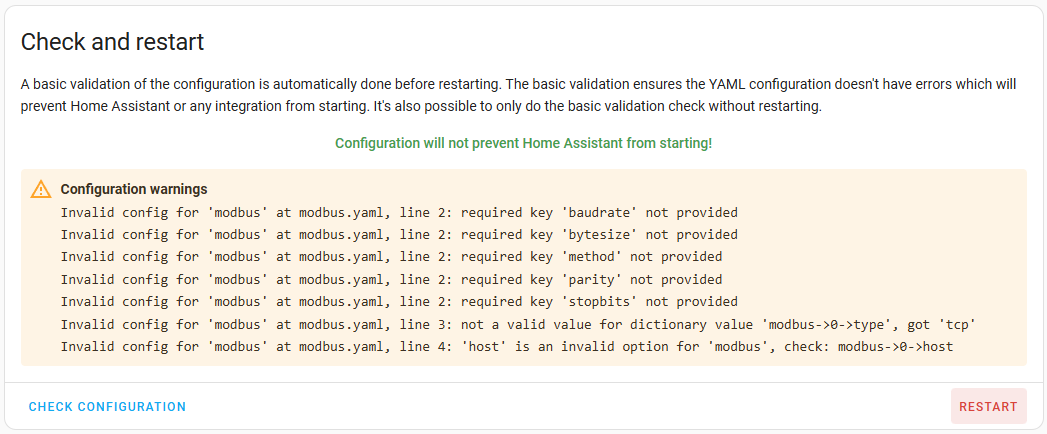The width and height of the screenshot is (1047, 434).
Task: Click the 'parity' not provided warning line
Action: coord(391,280)
